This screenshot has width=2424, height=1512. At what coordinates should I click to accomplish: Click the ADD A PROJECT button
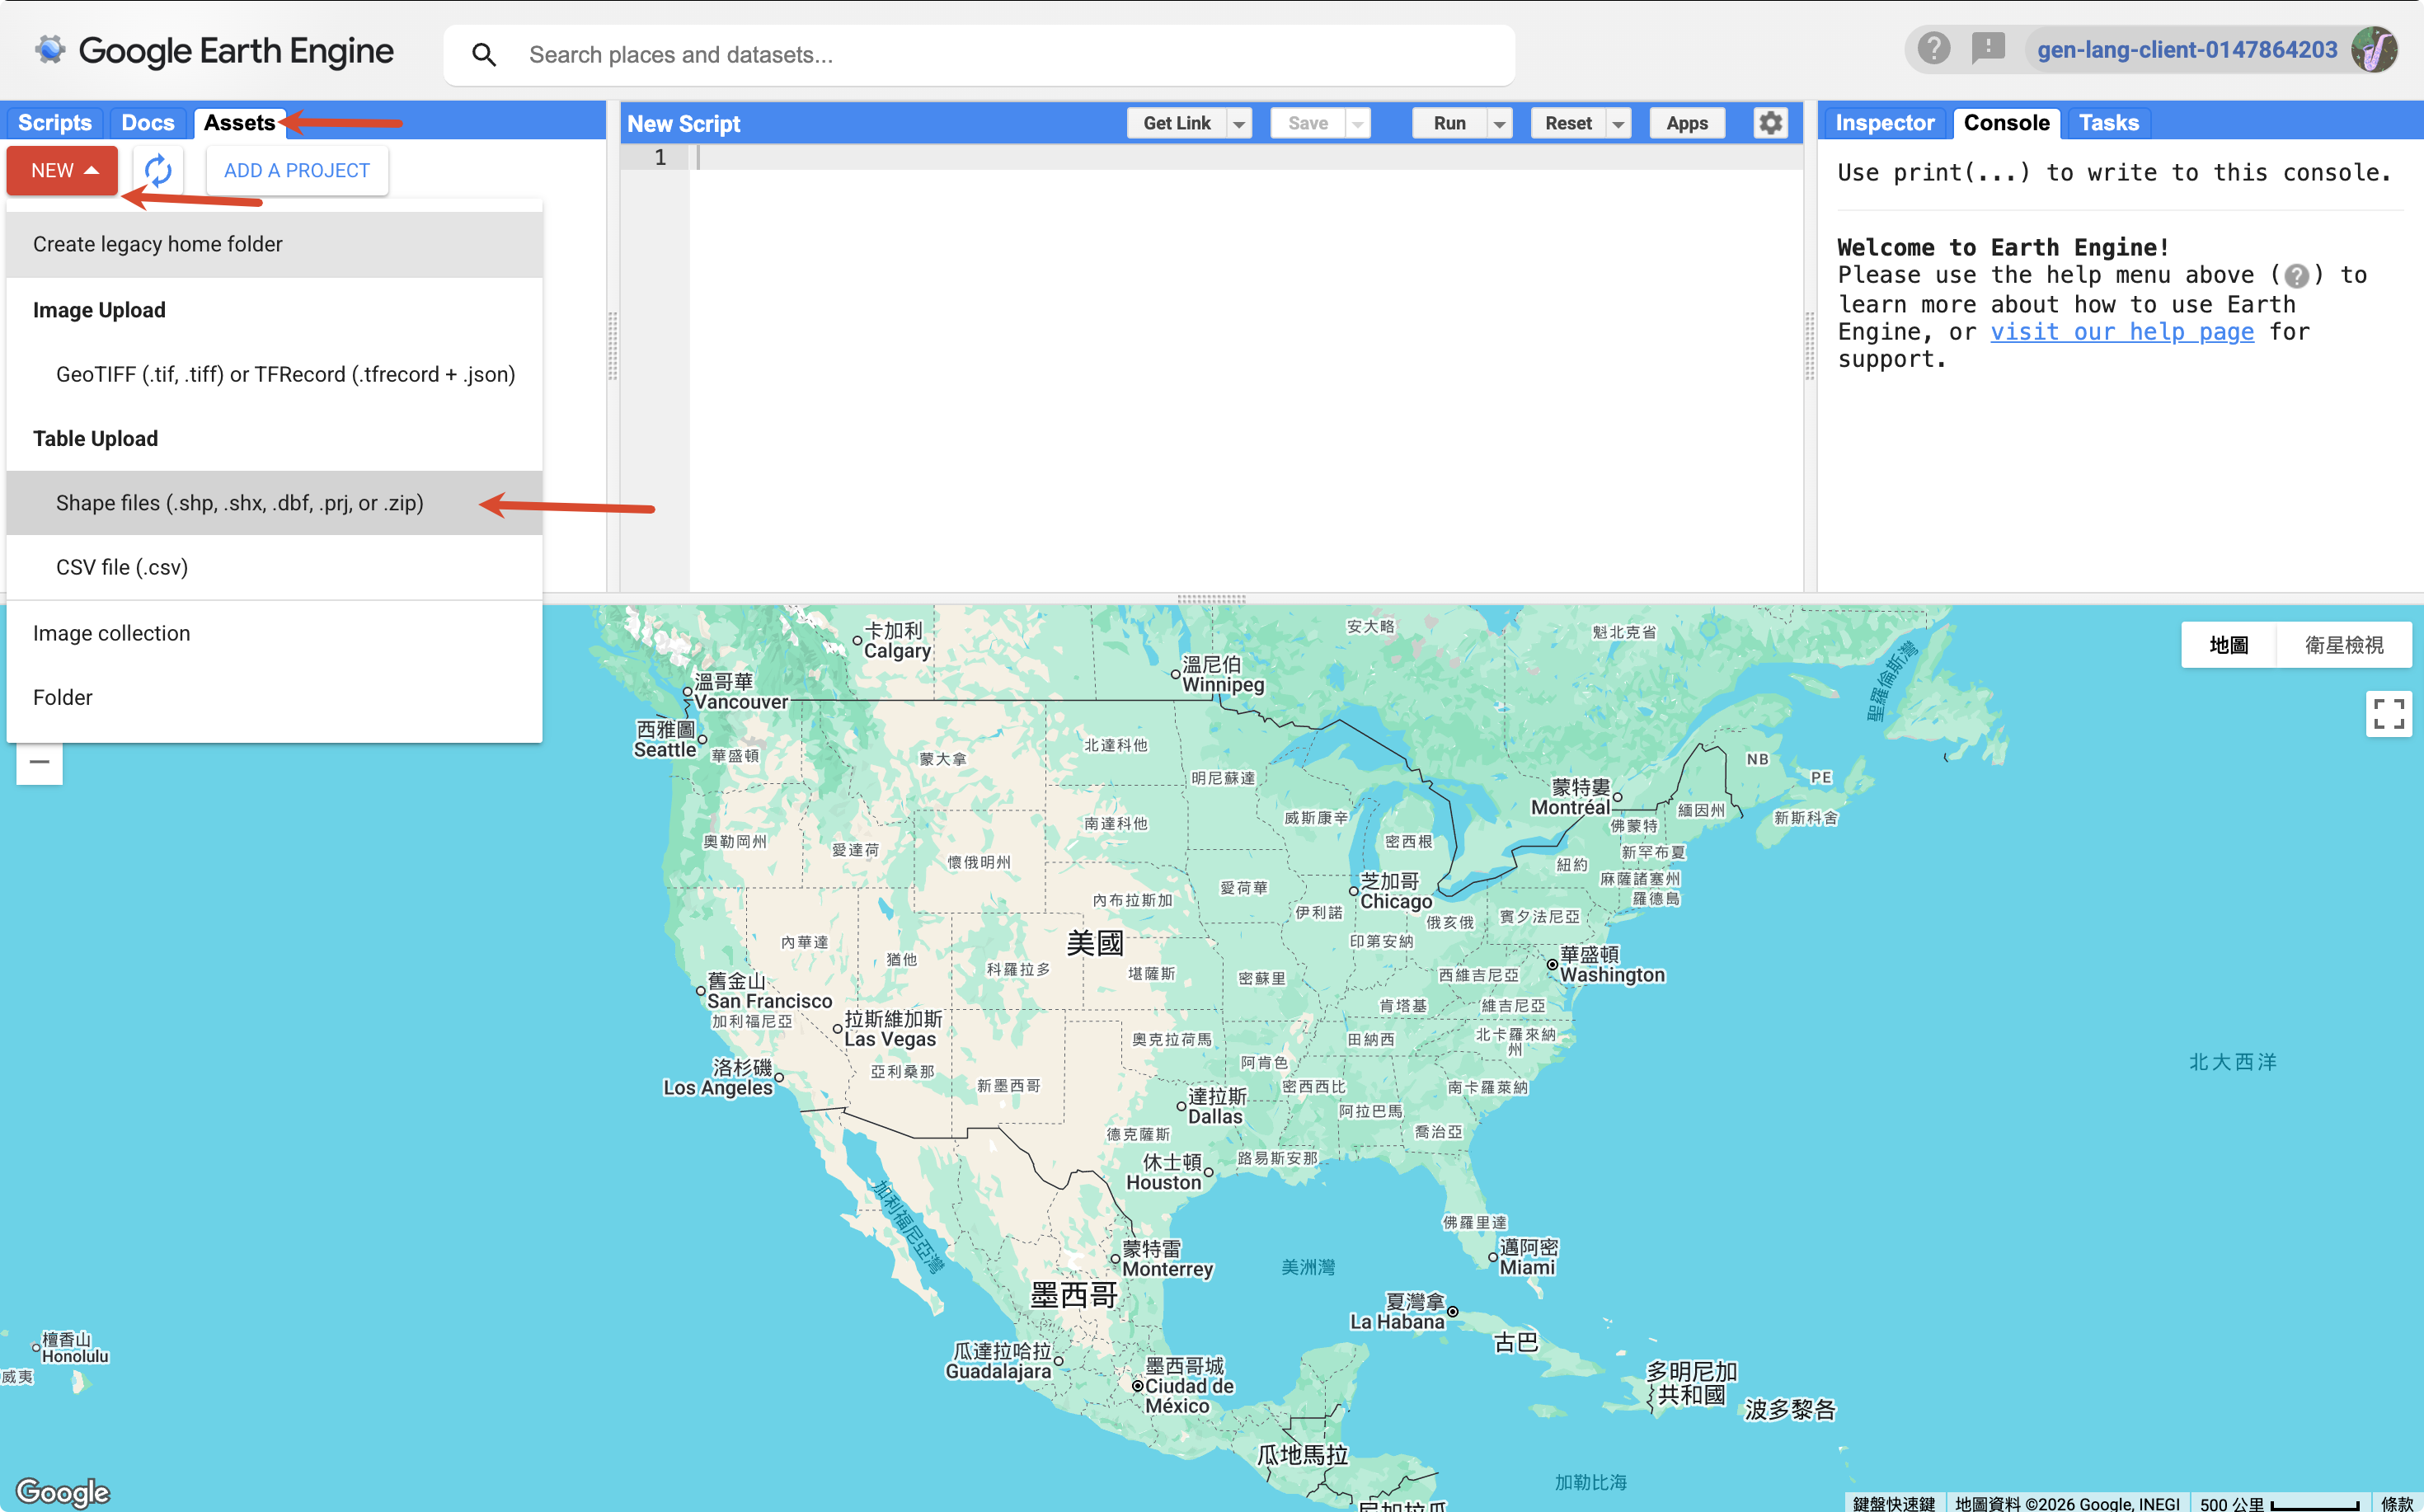point(297,170)
